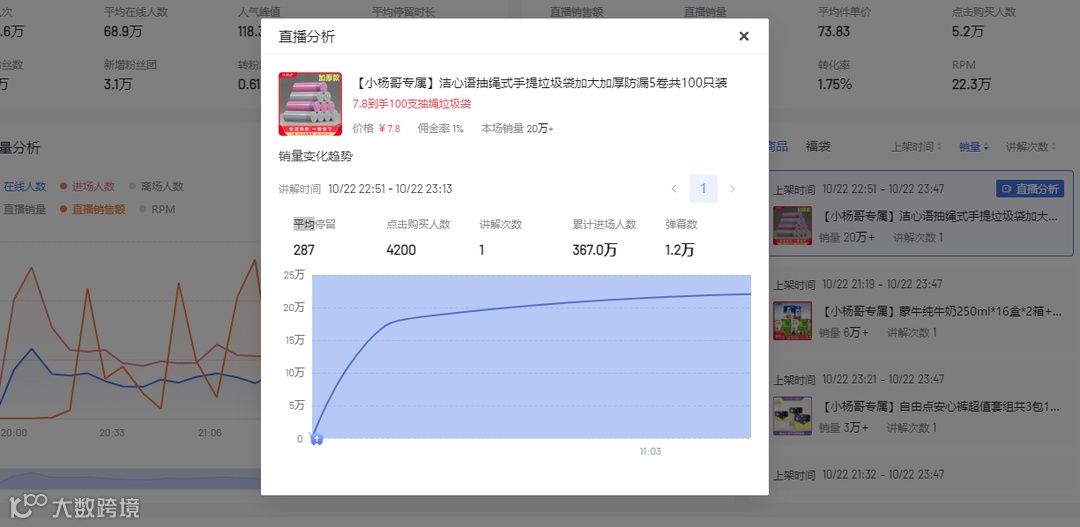
Task: Click 新增粉丝团 3.1万 stat
Action: (130, 76)
